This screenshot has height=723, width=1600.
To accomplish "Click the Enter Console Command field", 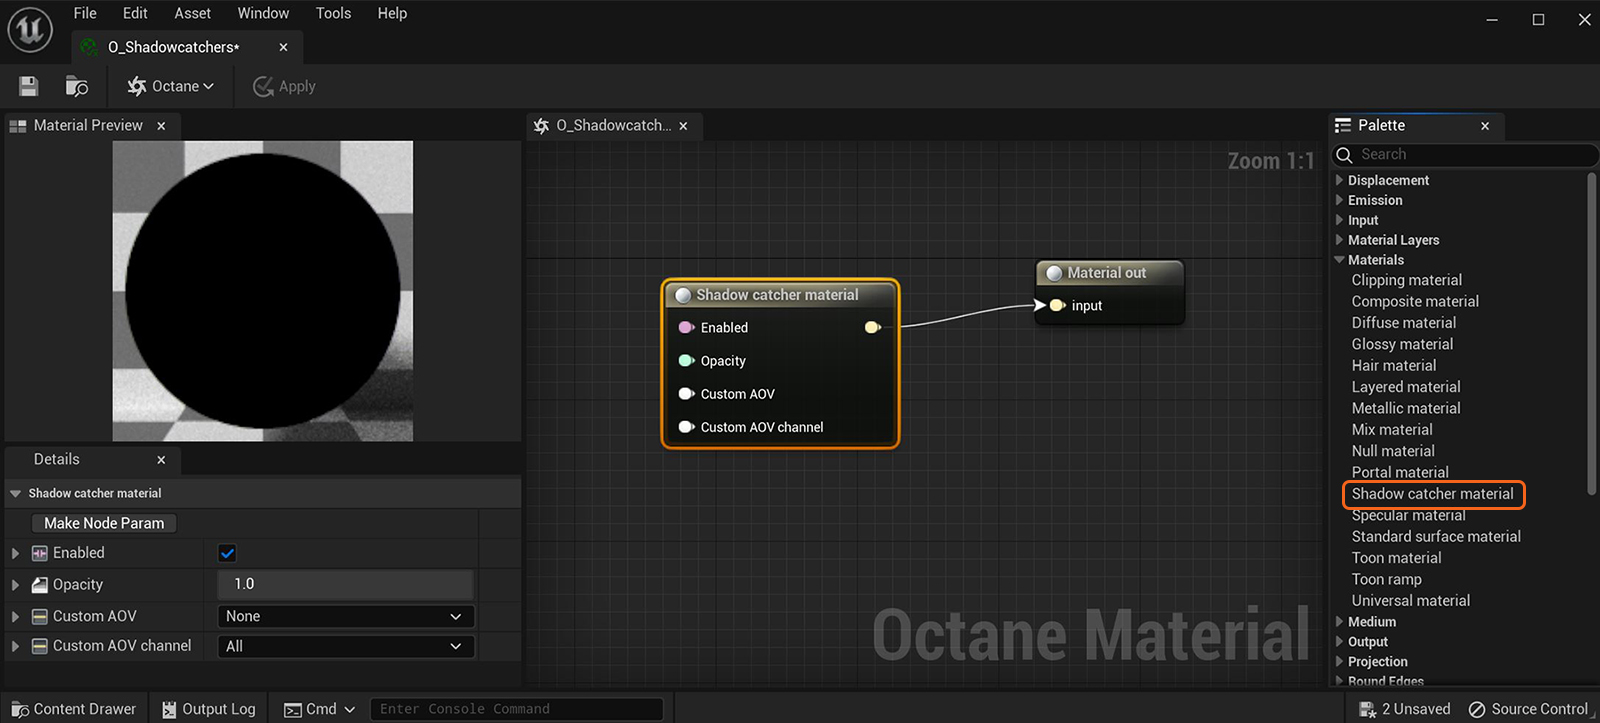I will click(516, 709).
